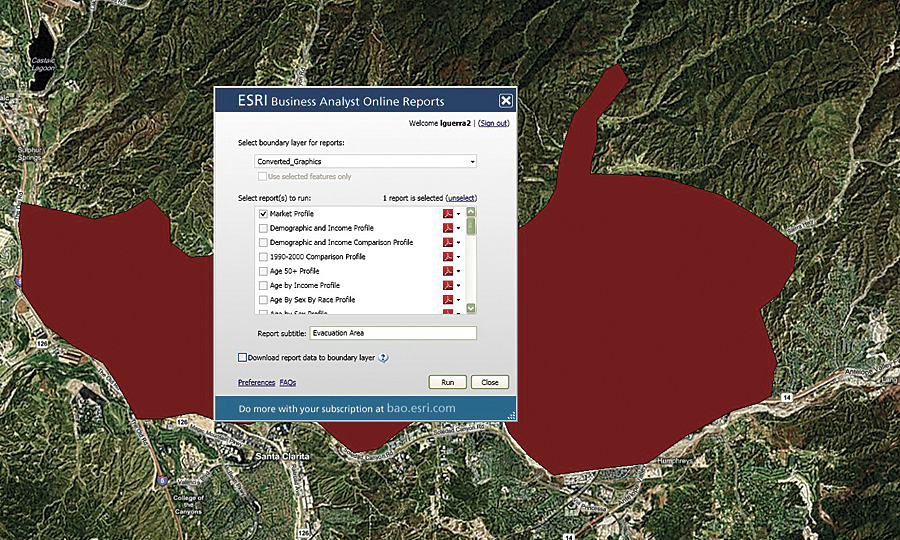Click the Report subtitle input field

393,333
